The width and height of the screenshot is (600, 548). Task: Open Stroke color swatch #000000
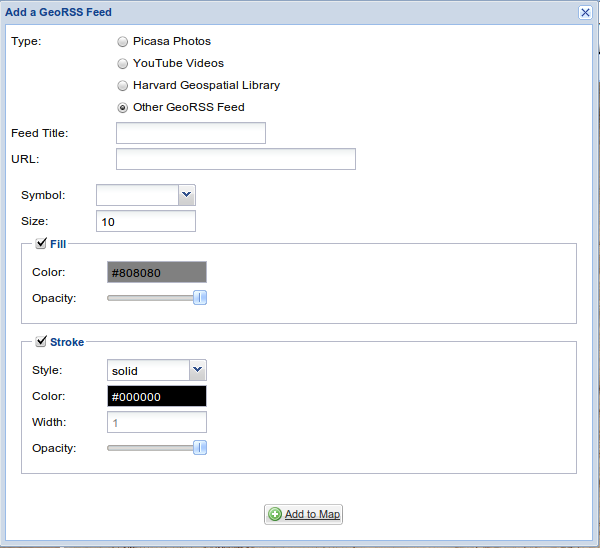tap(157, 396)
